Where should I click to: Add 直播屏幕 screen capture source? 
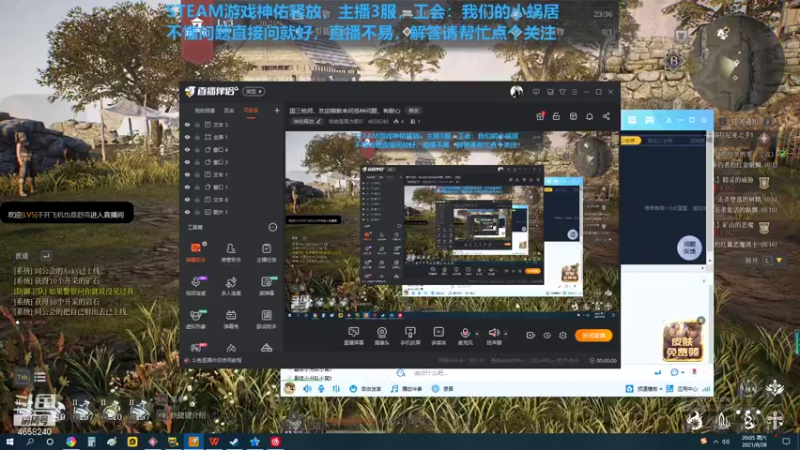coord(354,336)
